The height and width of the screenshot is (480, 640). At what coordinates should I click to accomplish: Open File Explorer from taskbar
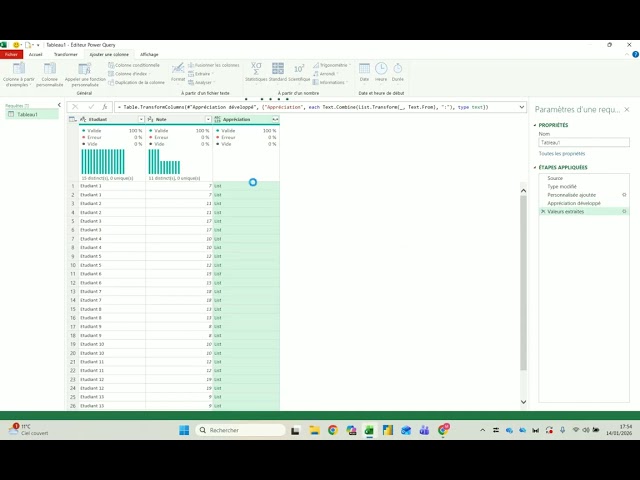[314, 430]
